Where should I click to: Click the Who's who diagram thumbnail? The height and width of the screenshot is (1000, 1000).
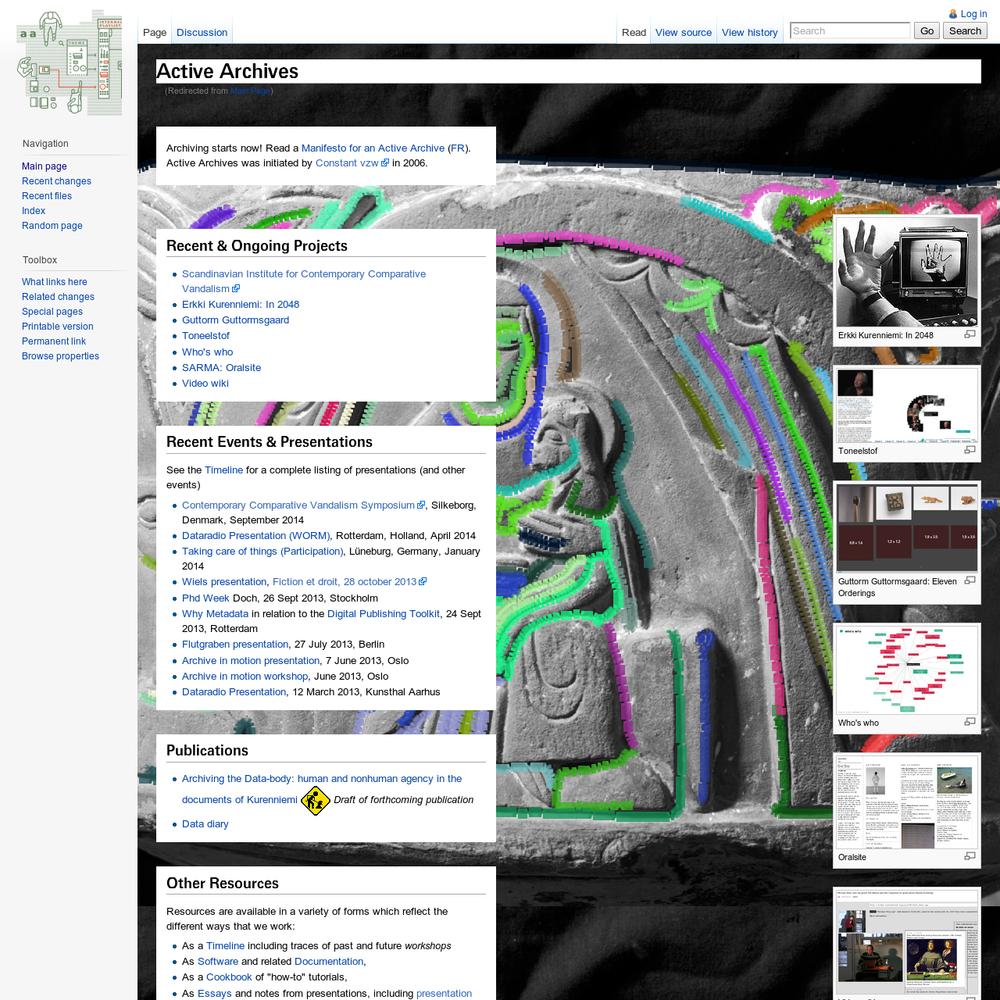pos(906,670)
